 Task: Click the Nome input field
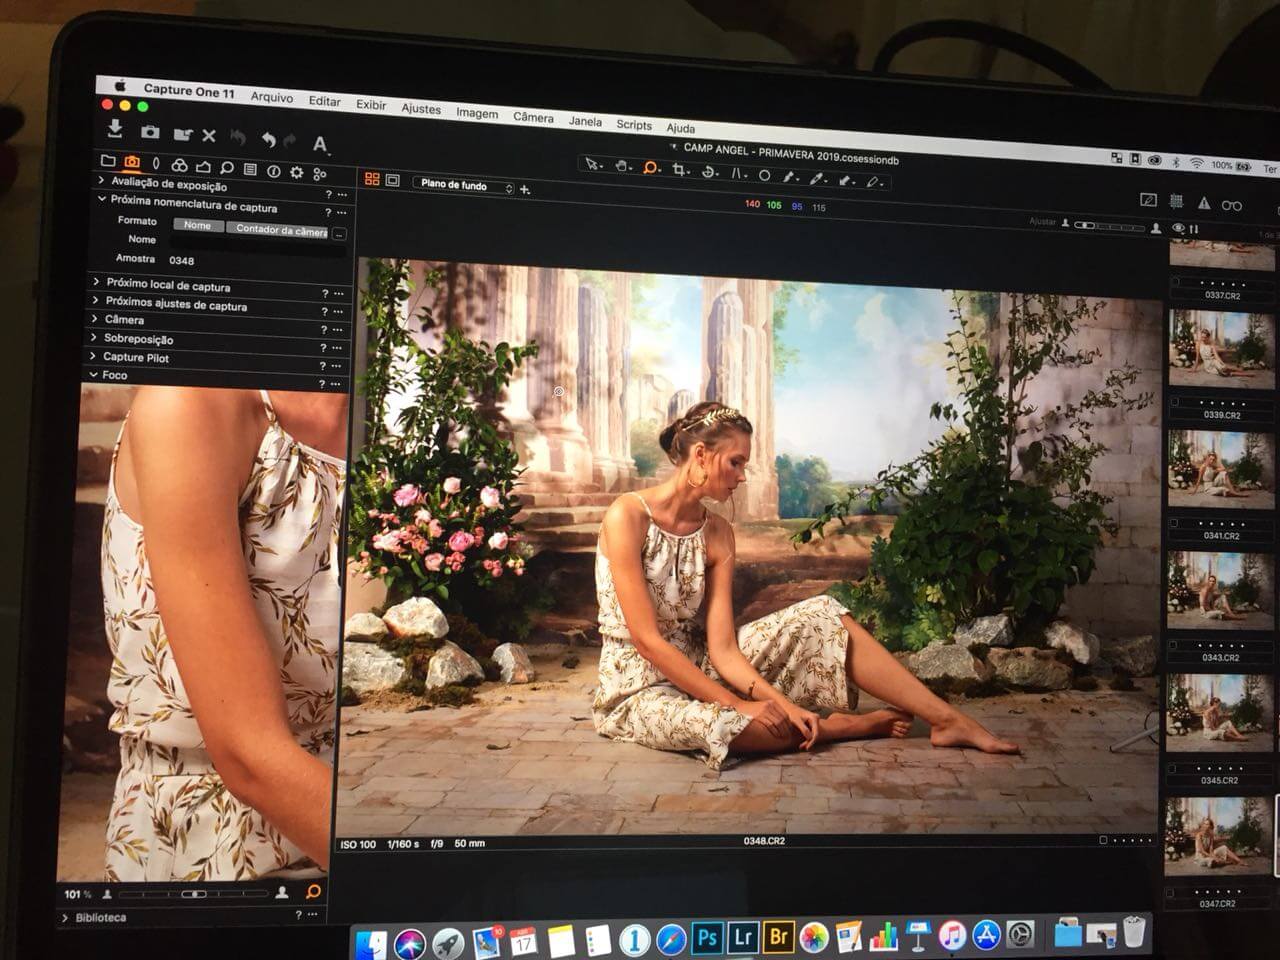tap(258, 243)
